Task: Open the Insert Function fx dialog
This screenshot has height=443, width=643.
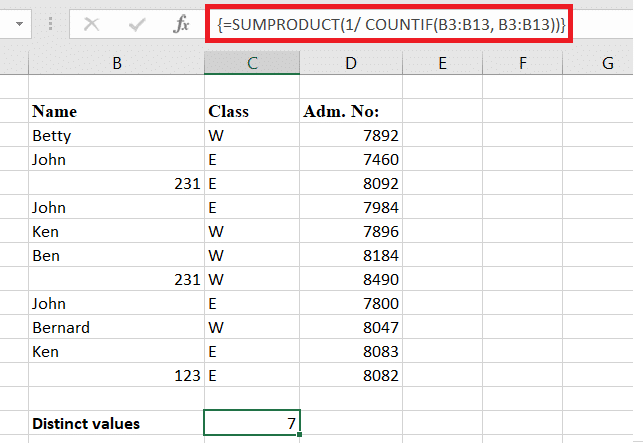Action: tap(181, 25)
